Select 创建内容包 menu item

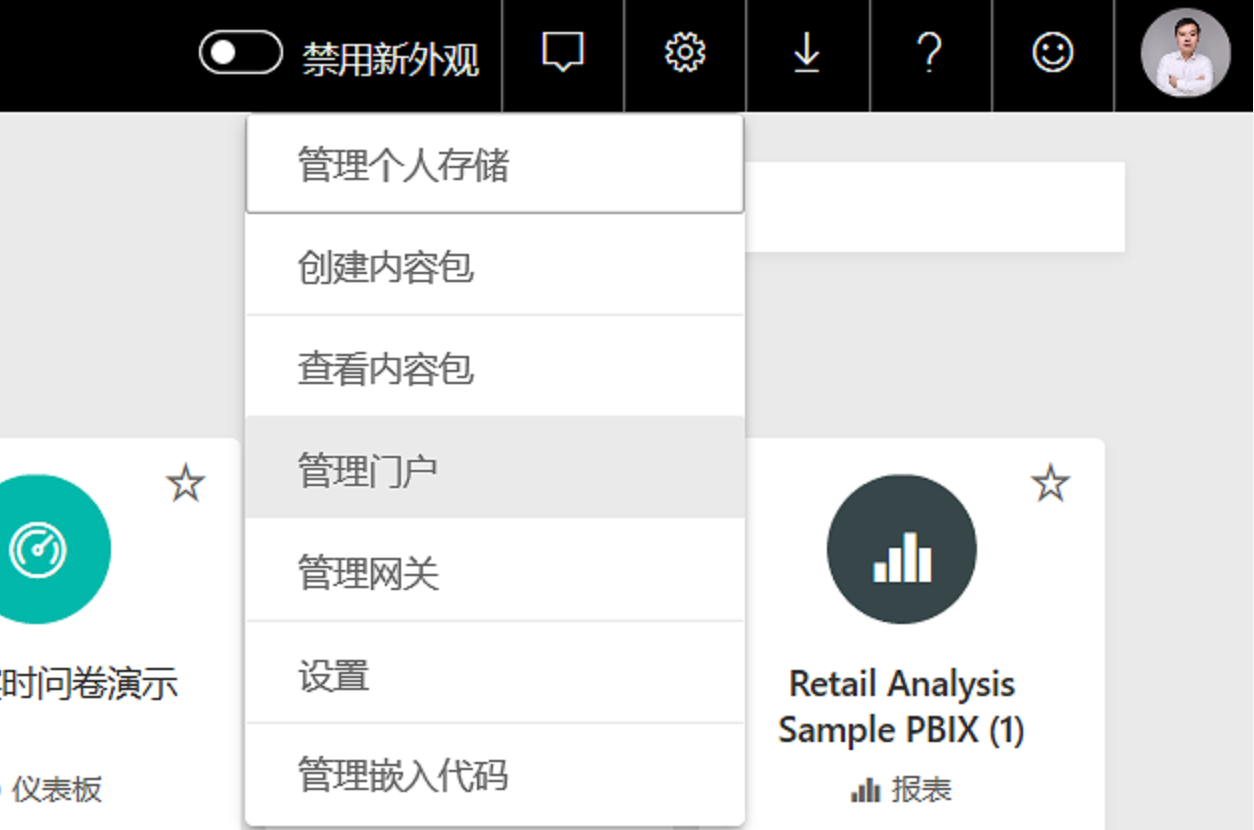[x=495, y=266]
